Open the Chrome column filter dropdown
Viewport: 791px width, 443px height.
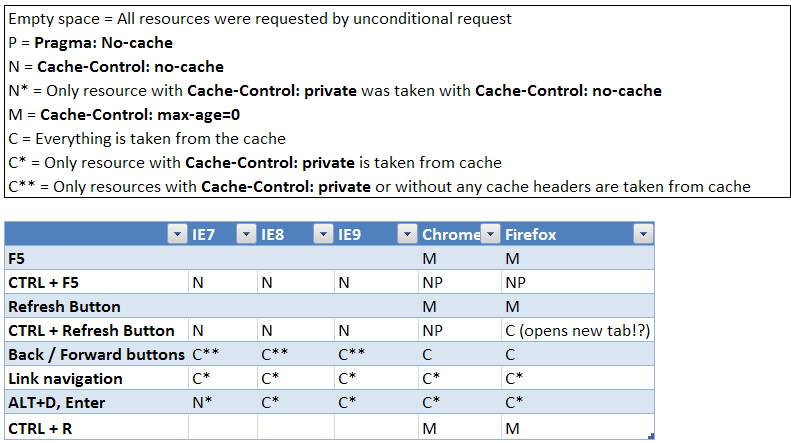coord(490,234)
